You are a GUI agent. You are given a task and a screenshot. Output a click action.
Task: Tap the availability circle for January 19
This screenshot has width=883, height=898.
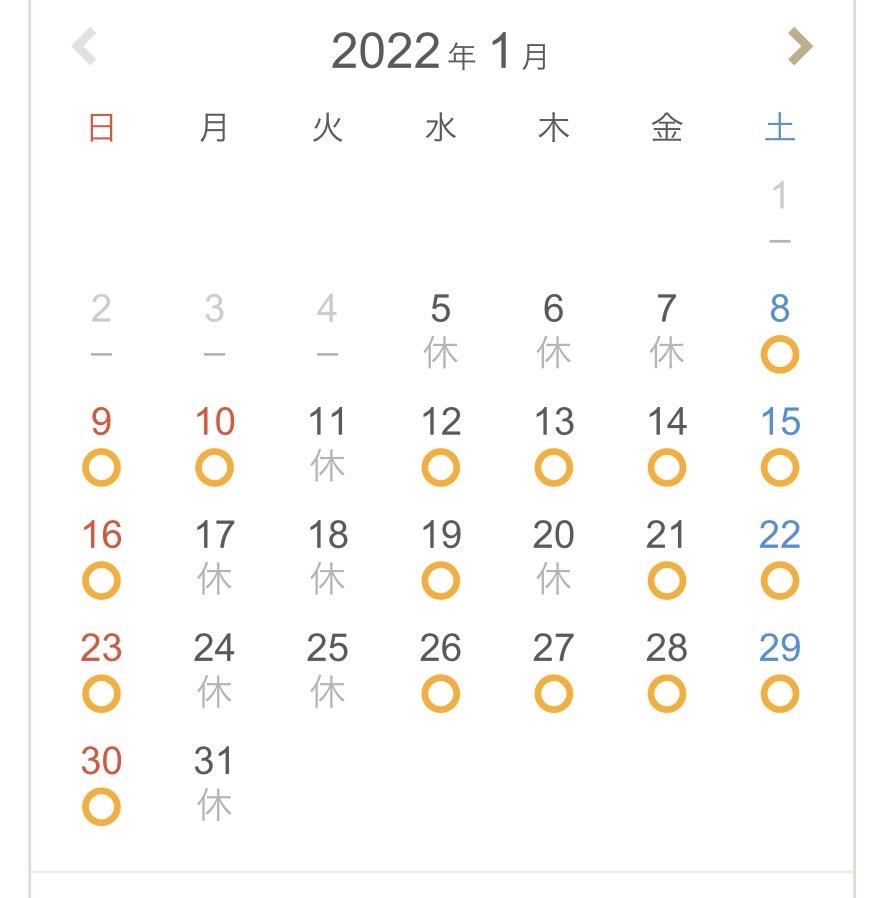pos(440,581)
